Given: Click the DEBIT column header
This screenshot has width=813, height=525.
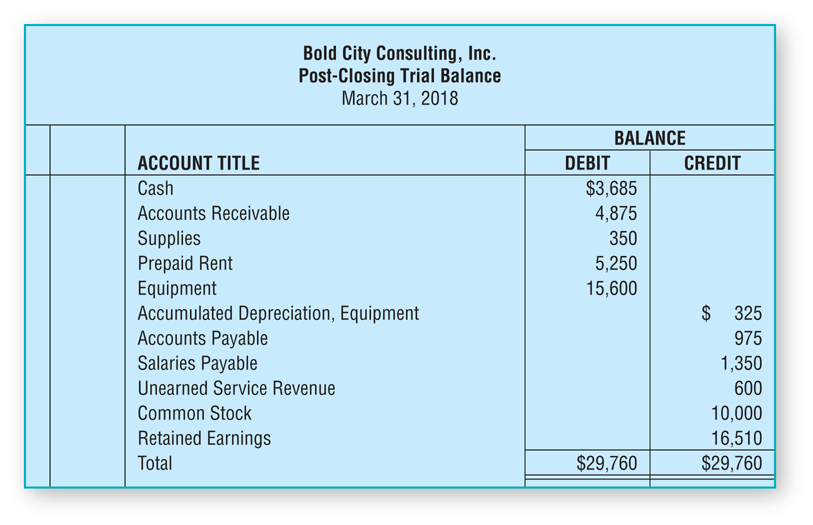Looking at the screenshot, I should (587, 163).
